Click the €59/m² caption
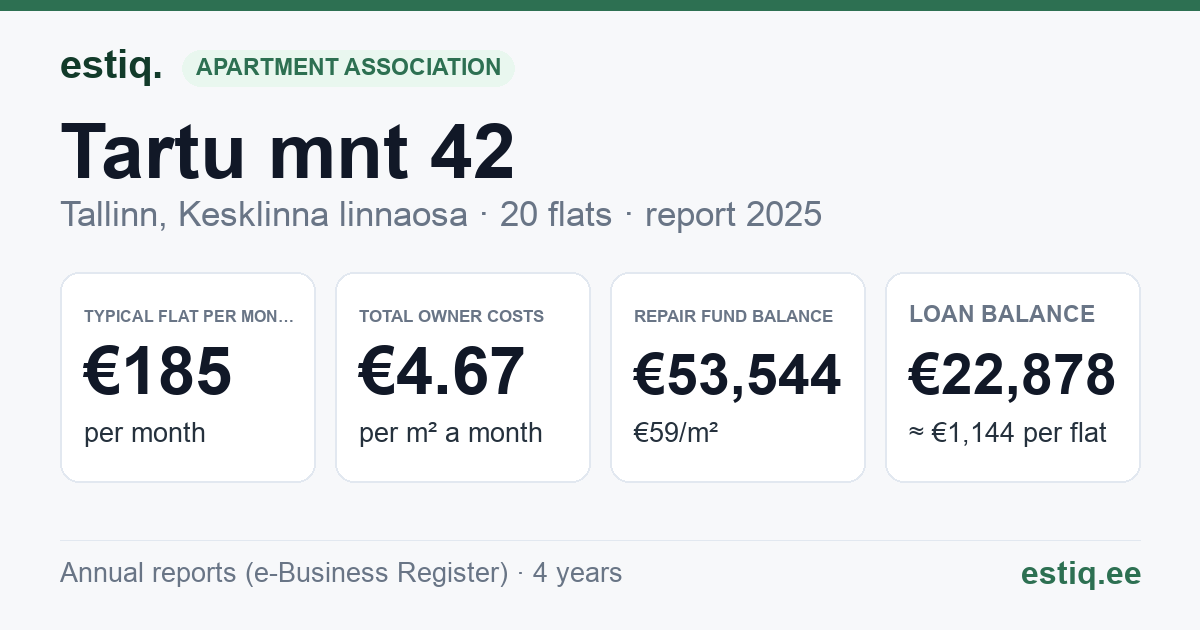 pyautogui.click(x=676, y=433)
